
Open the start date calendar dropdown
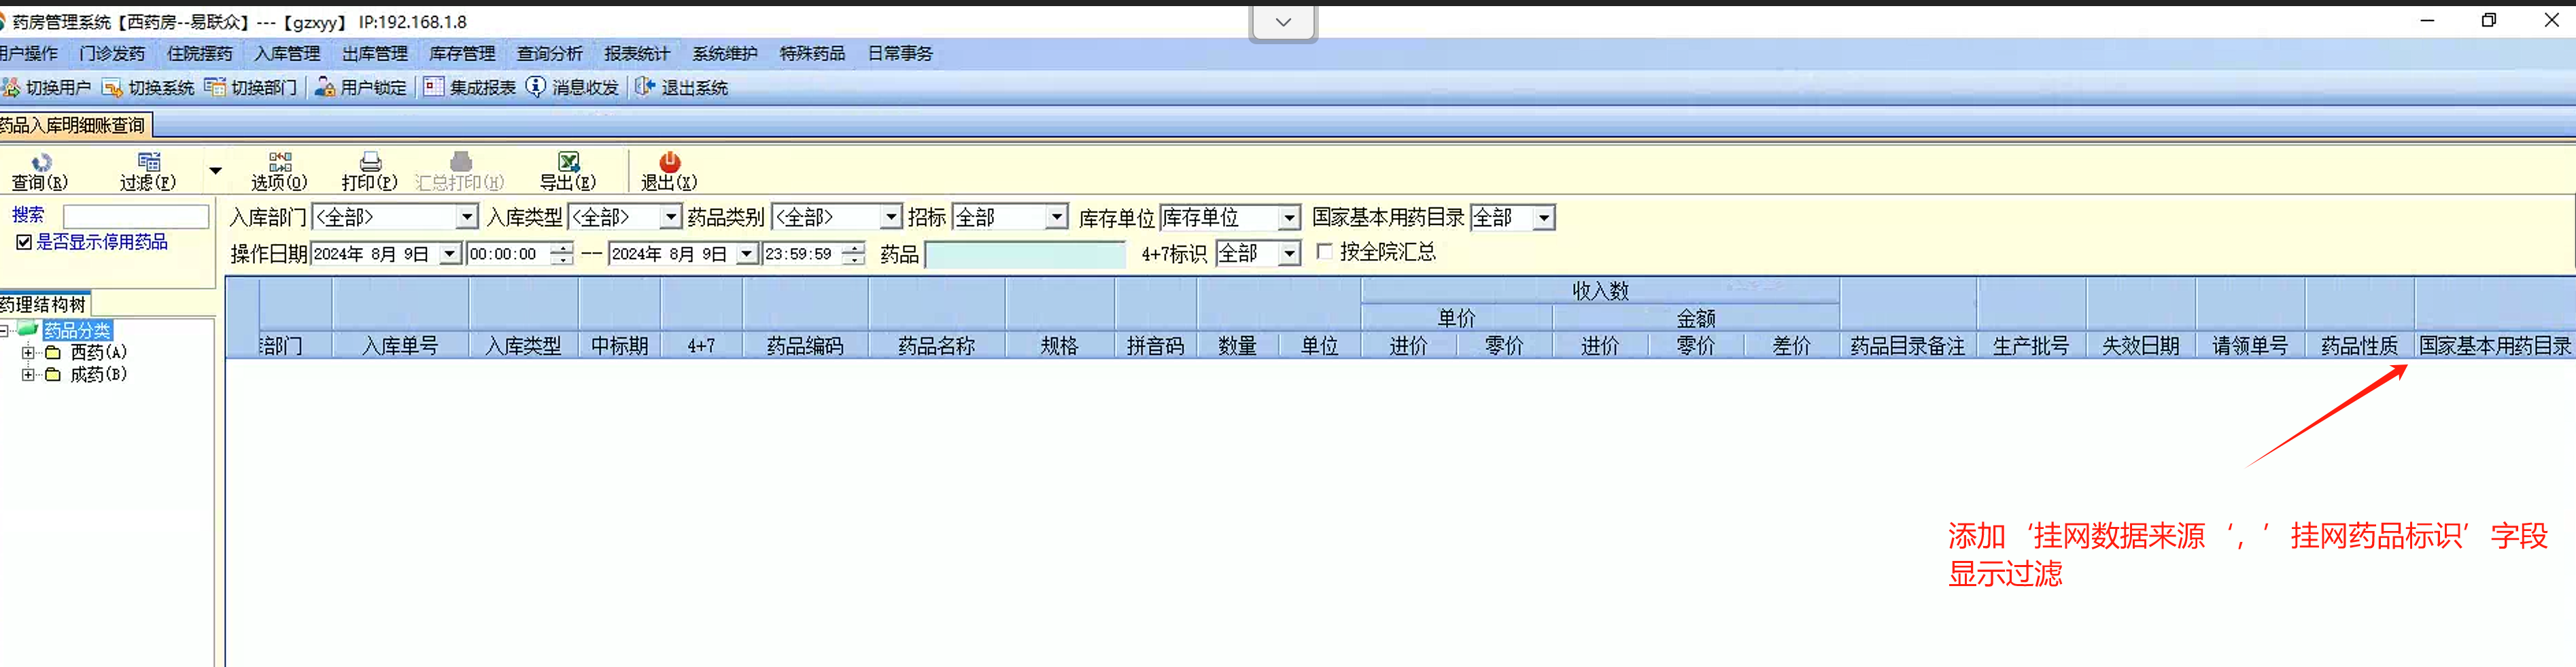(450, 254)
